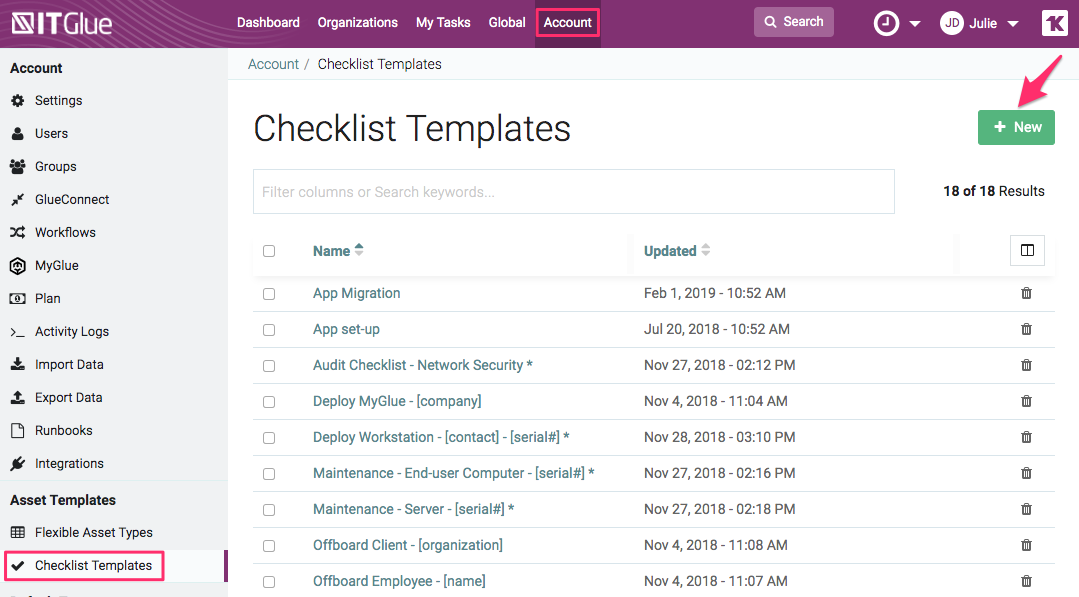Viewport: 1079px width, 597px height.
Task: Delete the Deploy Workstation template
Action: point(1027,437)
